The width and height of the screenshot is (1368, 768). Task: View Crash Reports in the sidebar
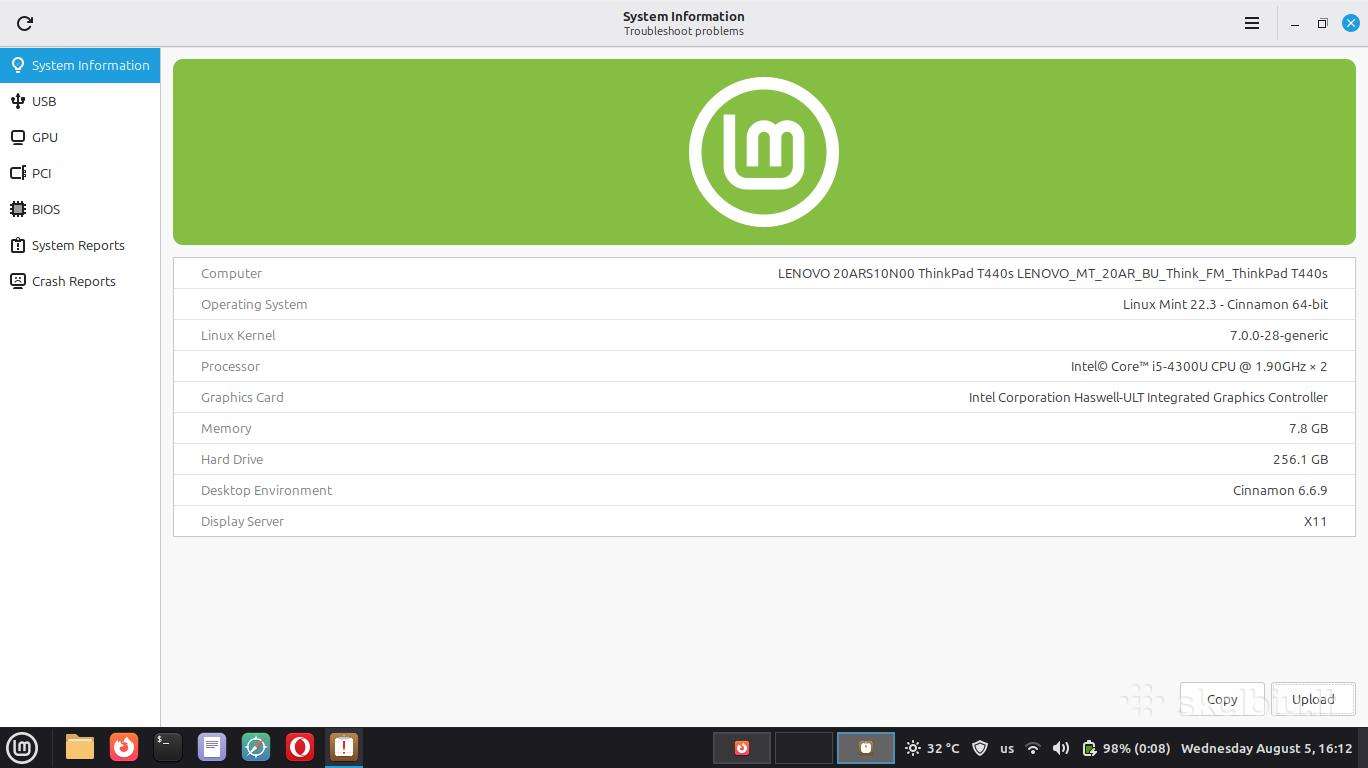click(80, 281)
